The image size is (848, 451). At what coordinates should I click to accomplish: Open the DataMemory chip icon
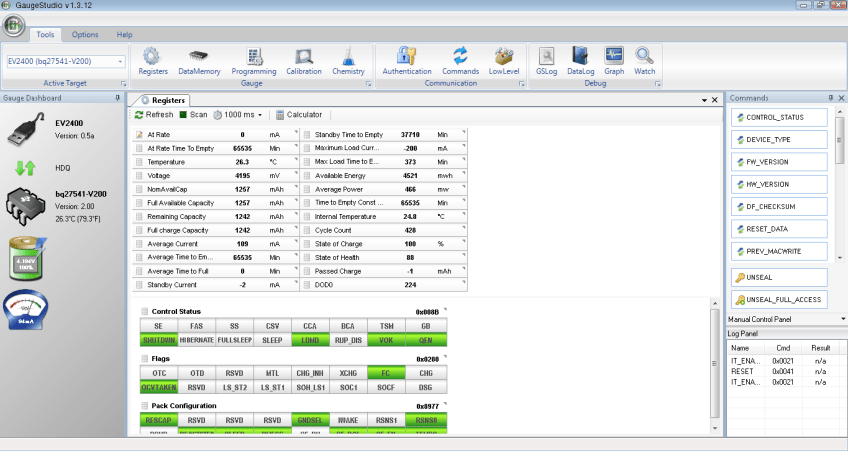(199, 61)
